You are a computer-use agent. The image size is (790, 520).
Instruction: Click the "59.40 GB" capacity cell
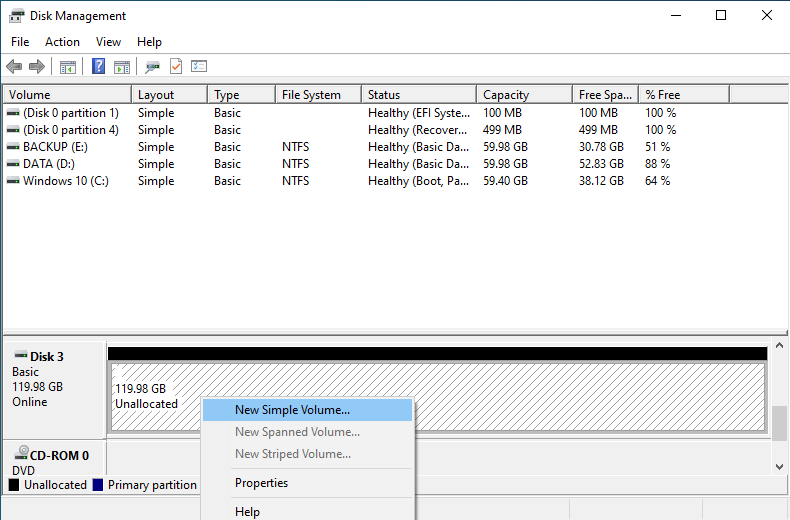click(505, 181)
